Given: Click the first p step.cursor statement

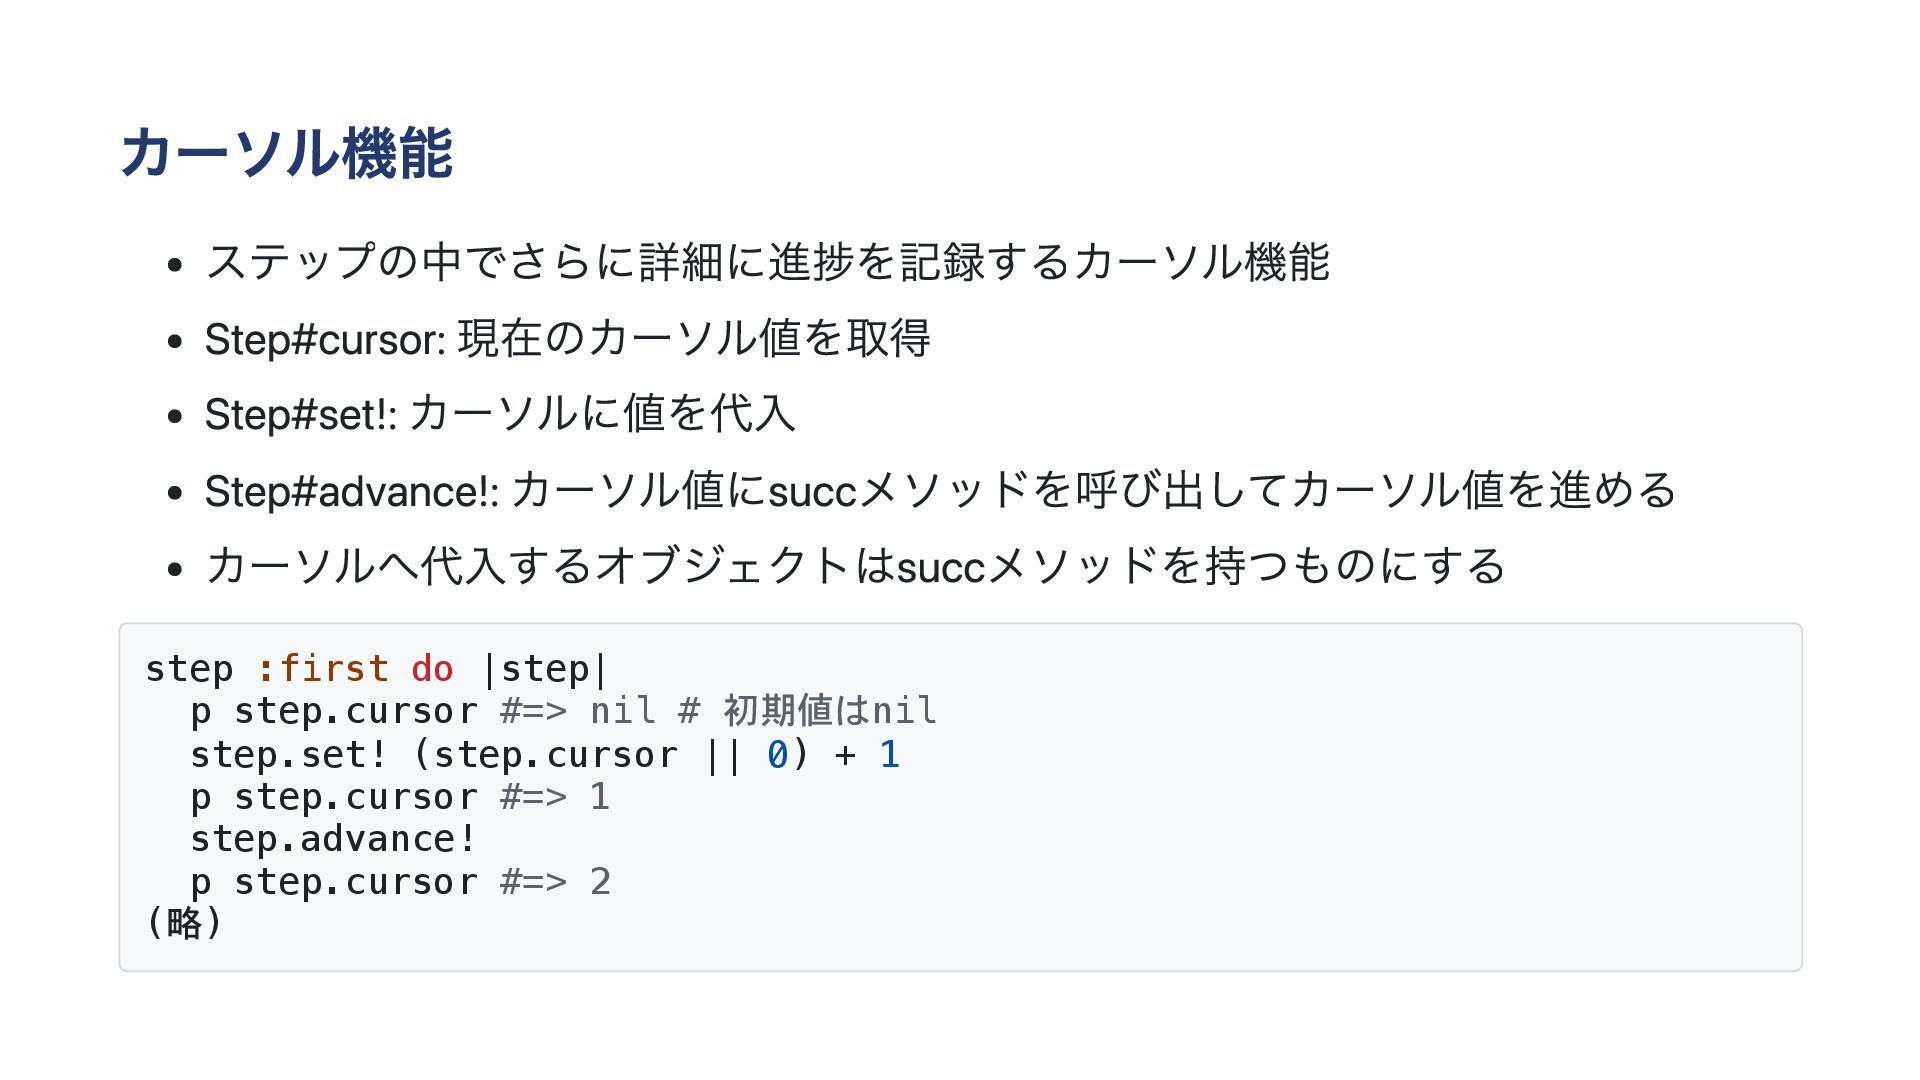Looking at the screenshot, I should pyautogui.click(x=334, y=711).
